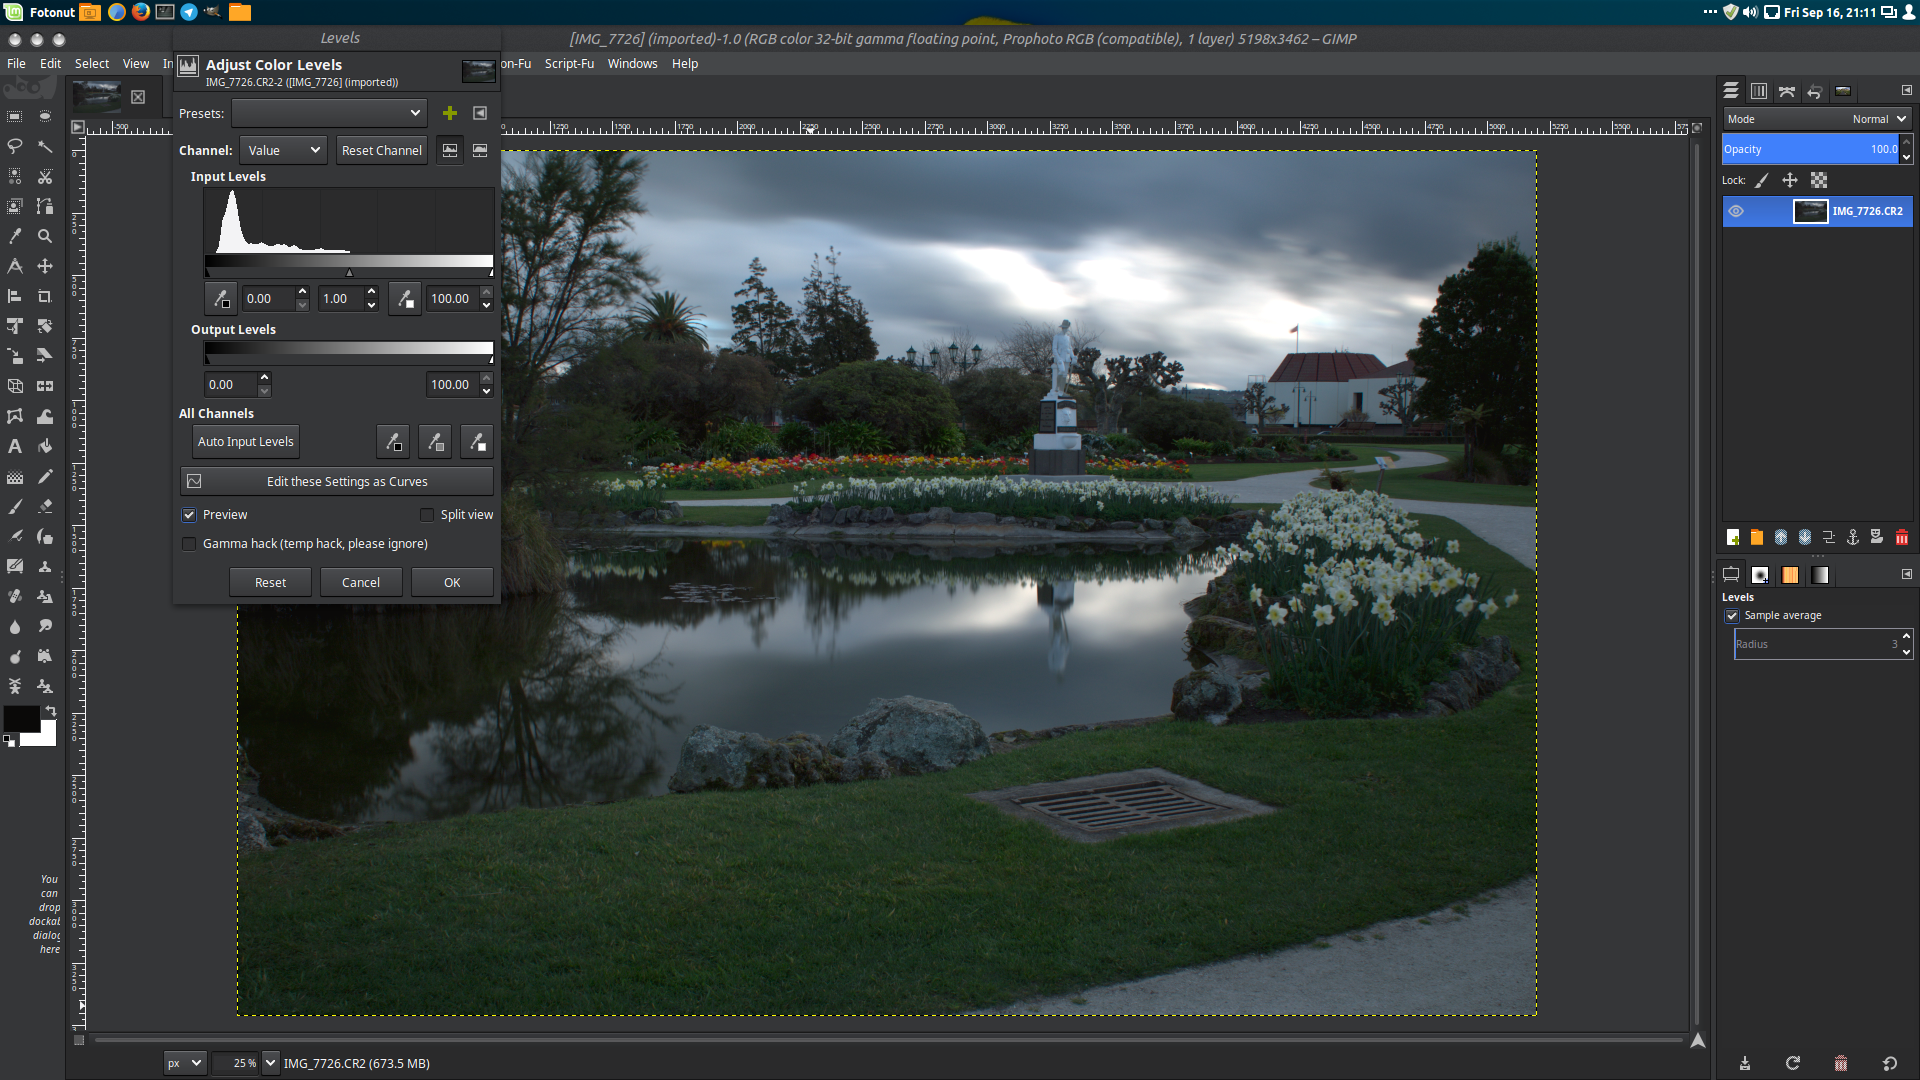Screen dimensions: 1920x1080
Task: Open the Windows menu
Action: tap(632, 63)
